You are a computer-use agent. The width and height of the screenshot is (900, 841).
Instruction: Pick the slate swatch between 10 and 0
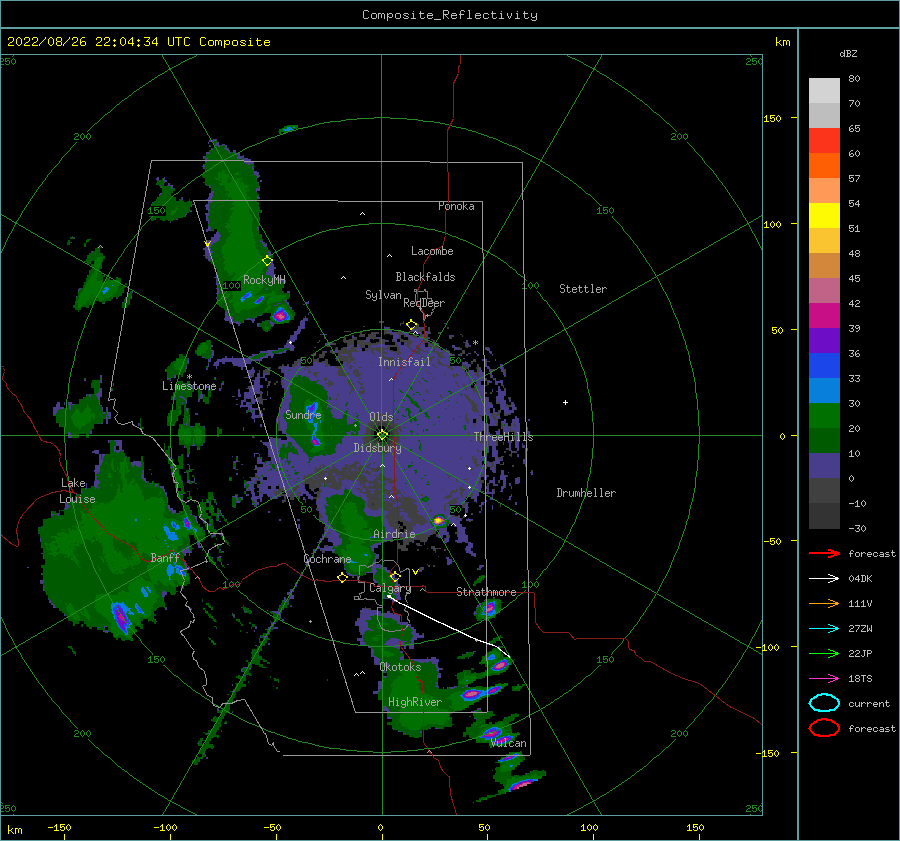[824, 466]
